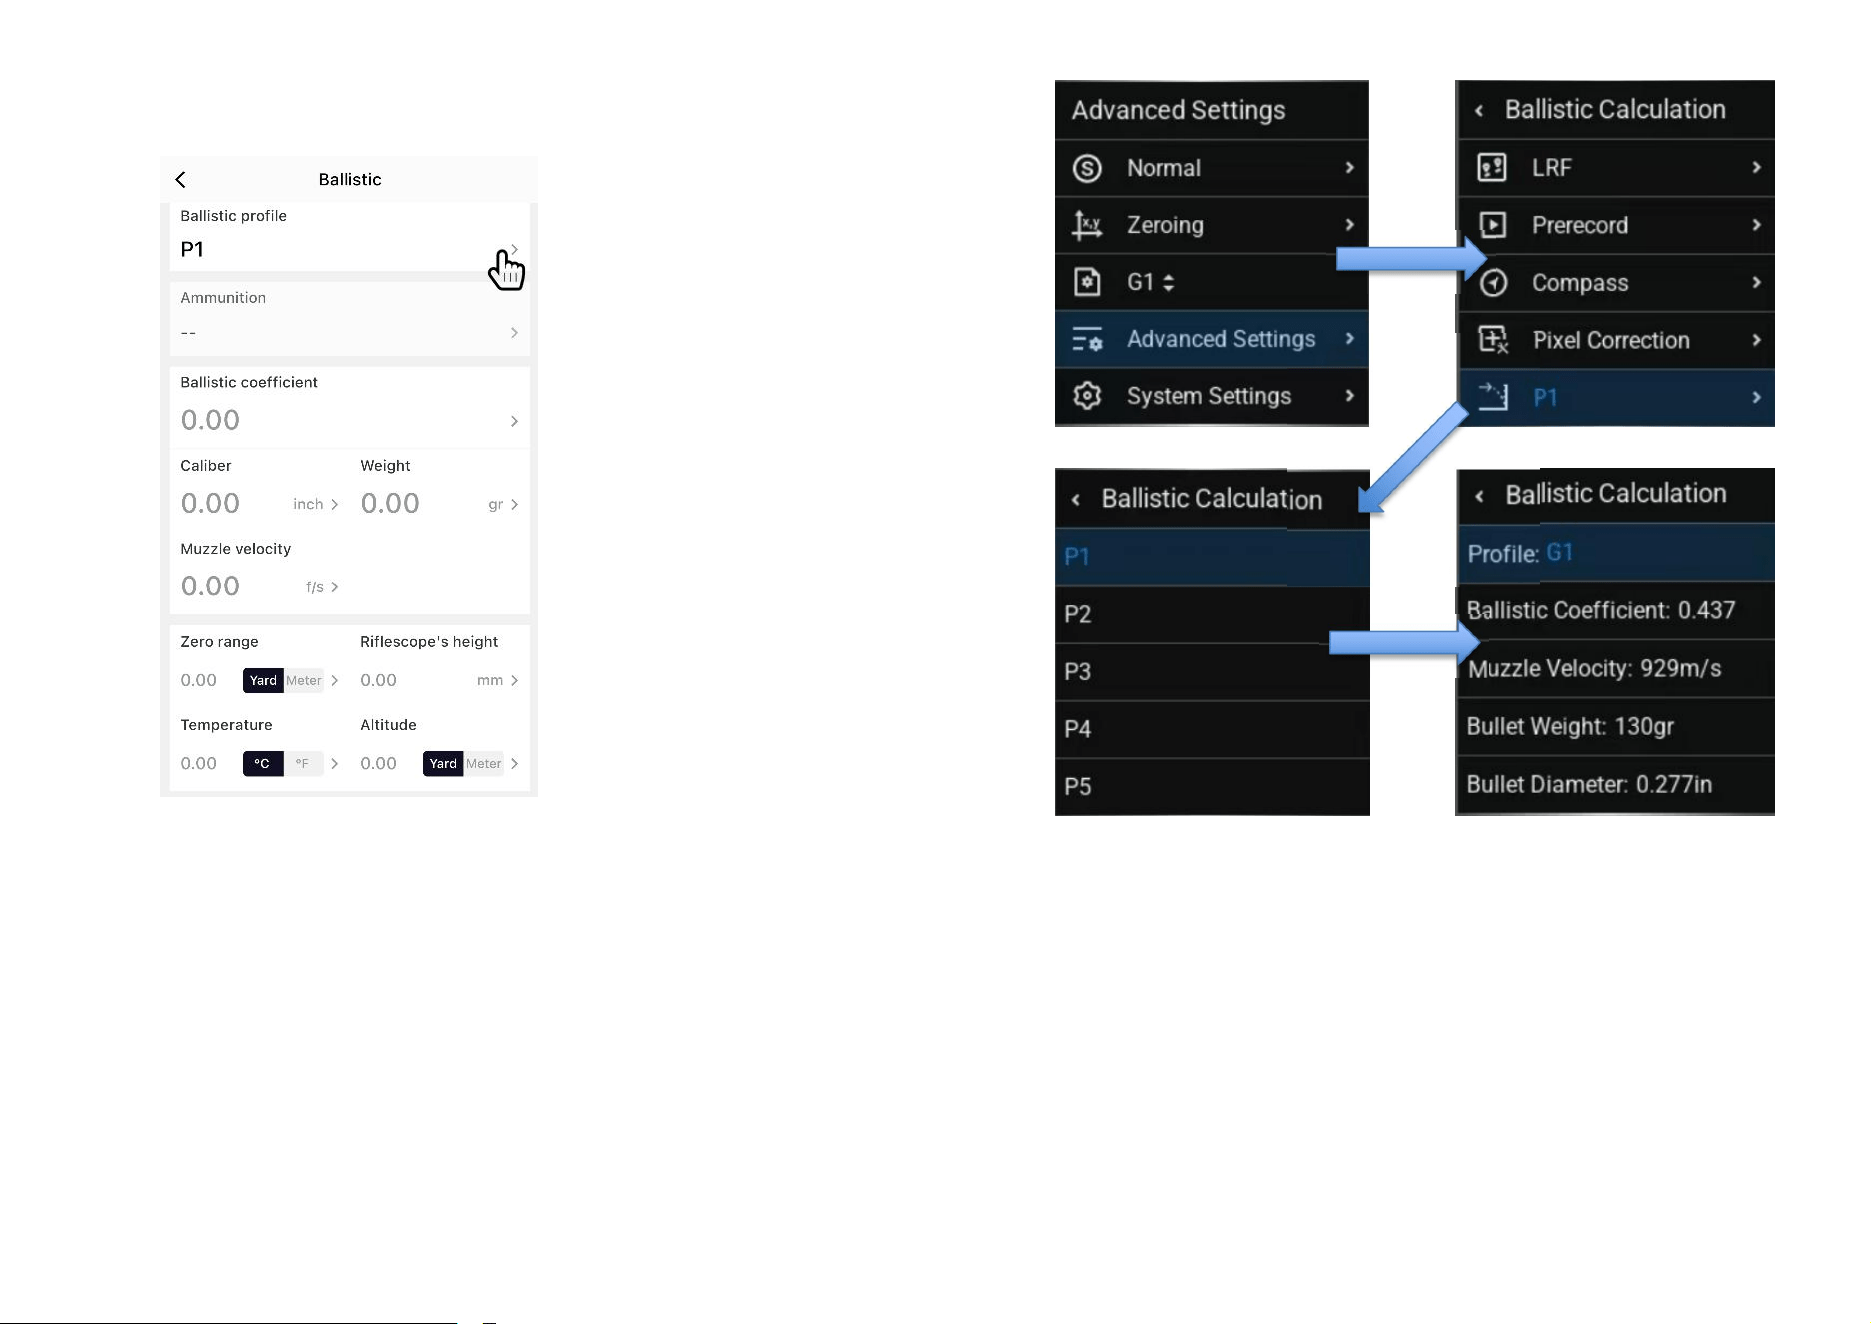Select profile P2 in list

point(1212,614)
